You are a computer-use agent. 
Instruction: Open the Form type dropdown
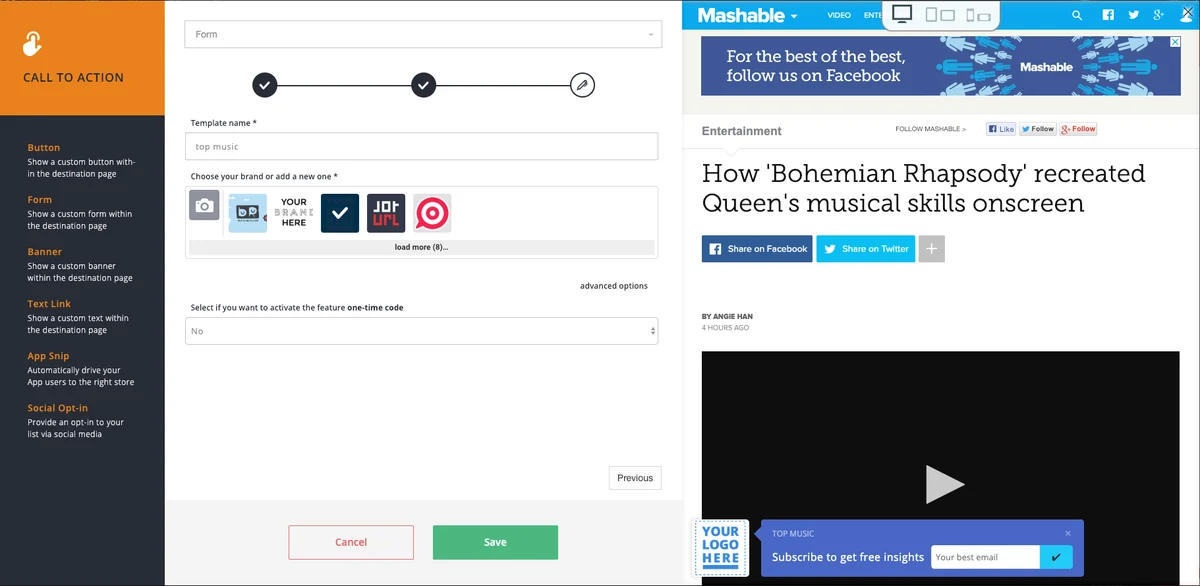423,34
